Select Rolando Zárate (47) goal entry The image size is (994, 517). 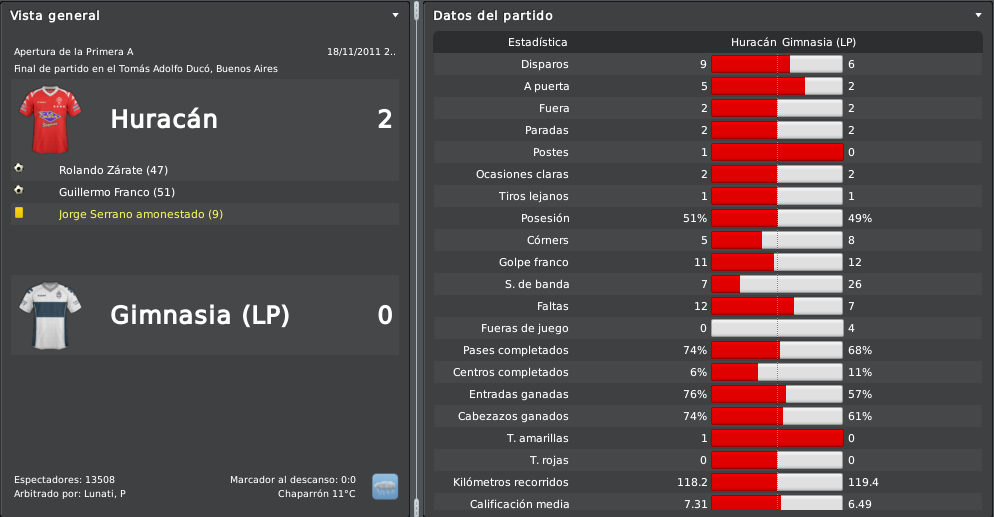pyautogui.click(x=113, y=170)
